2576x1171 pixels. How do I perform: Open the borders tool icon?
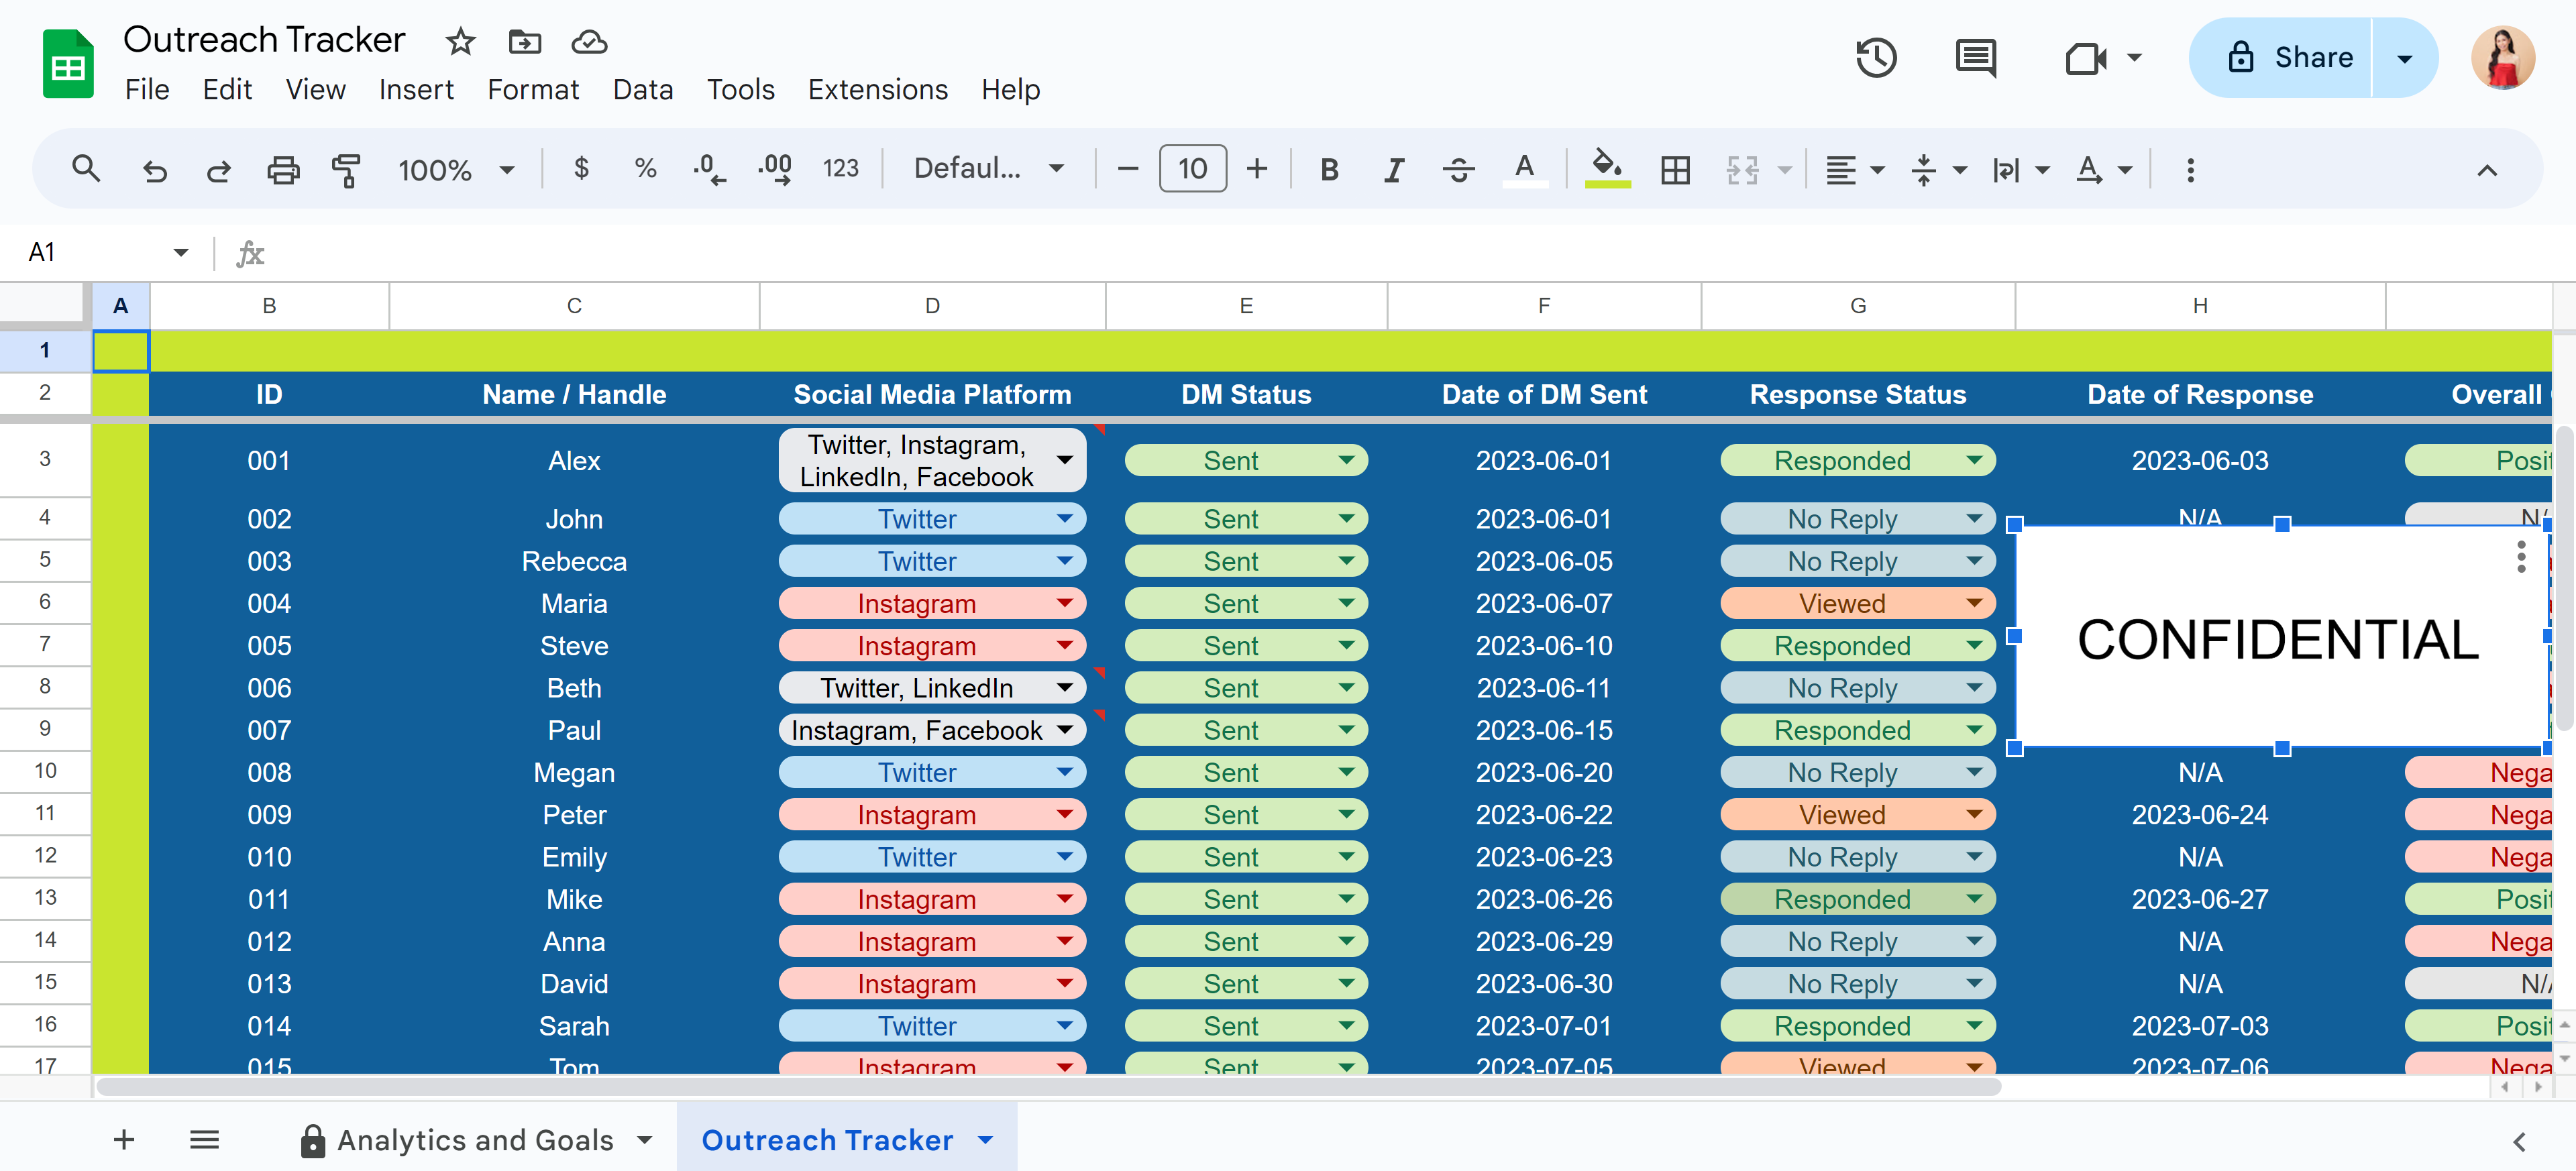(1675, 170)
